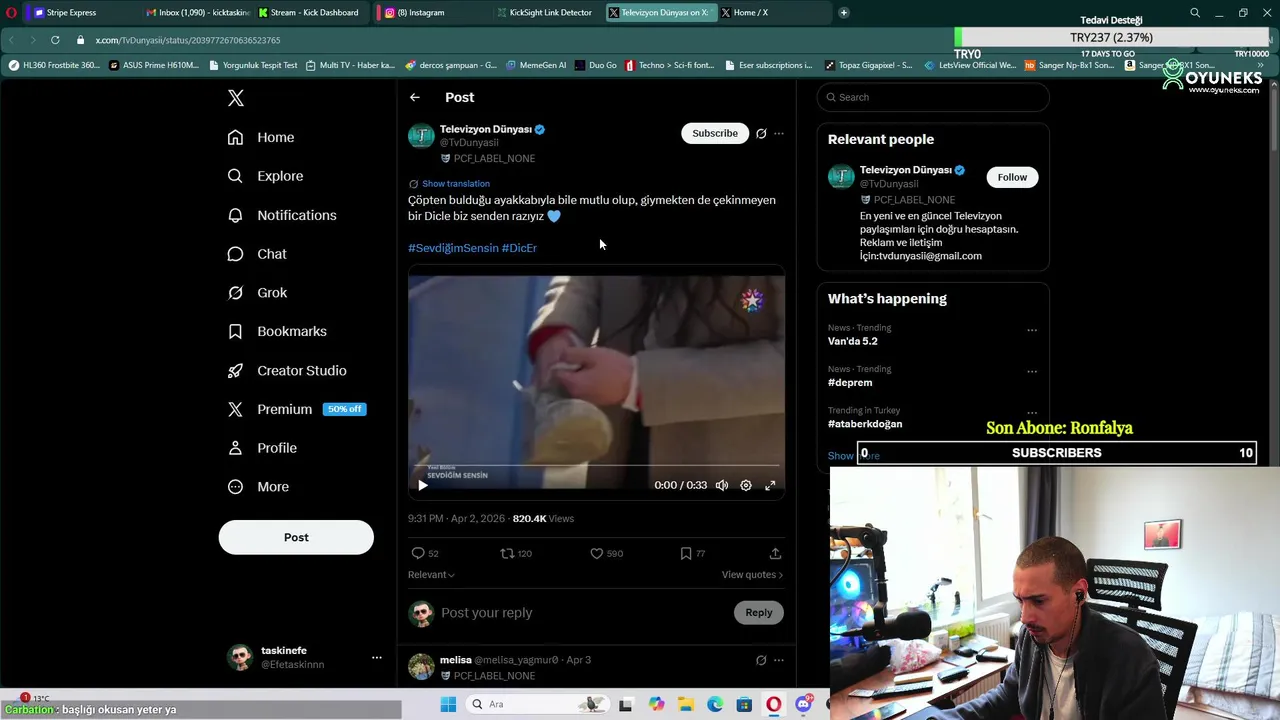
Task: Bookmark the post with 77 bookmarks
Action: pyautogui.click(x=692, y=553)
